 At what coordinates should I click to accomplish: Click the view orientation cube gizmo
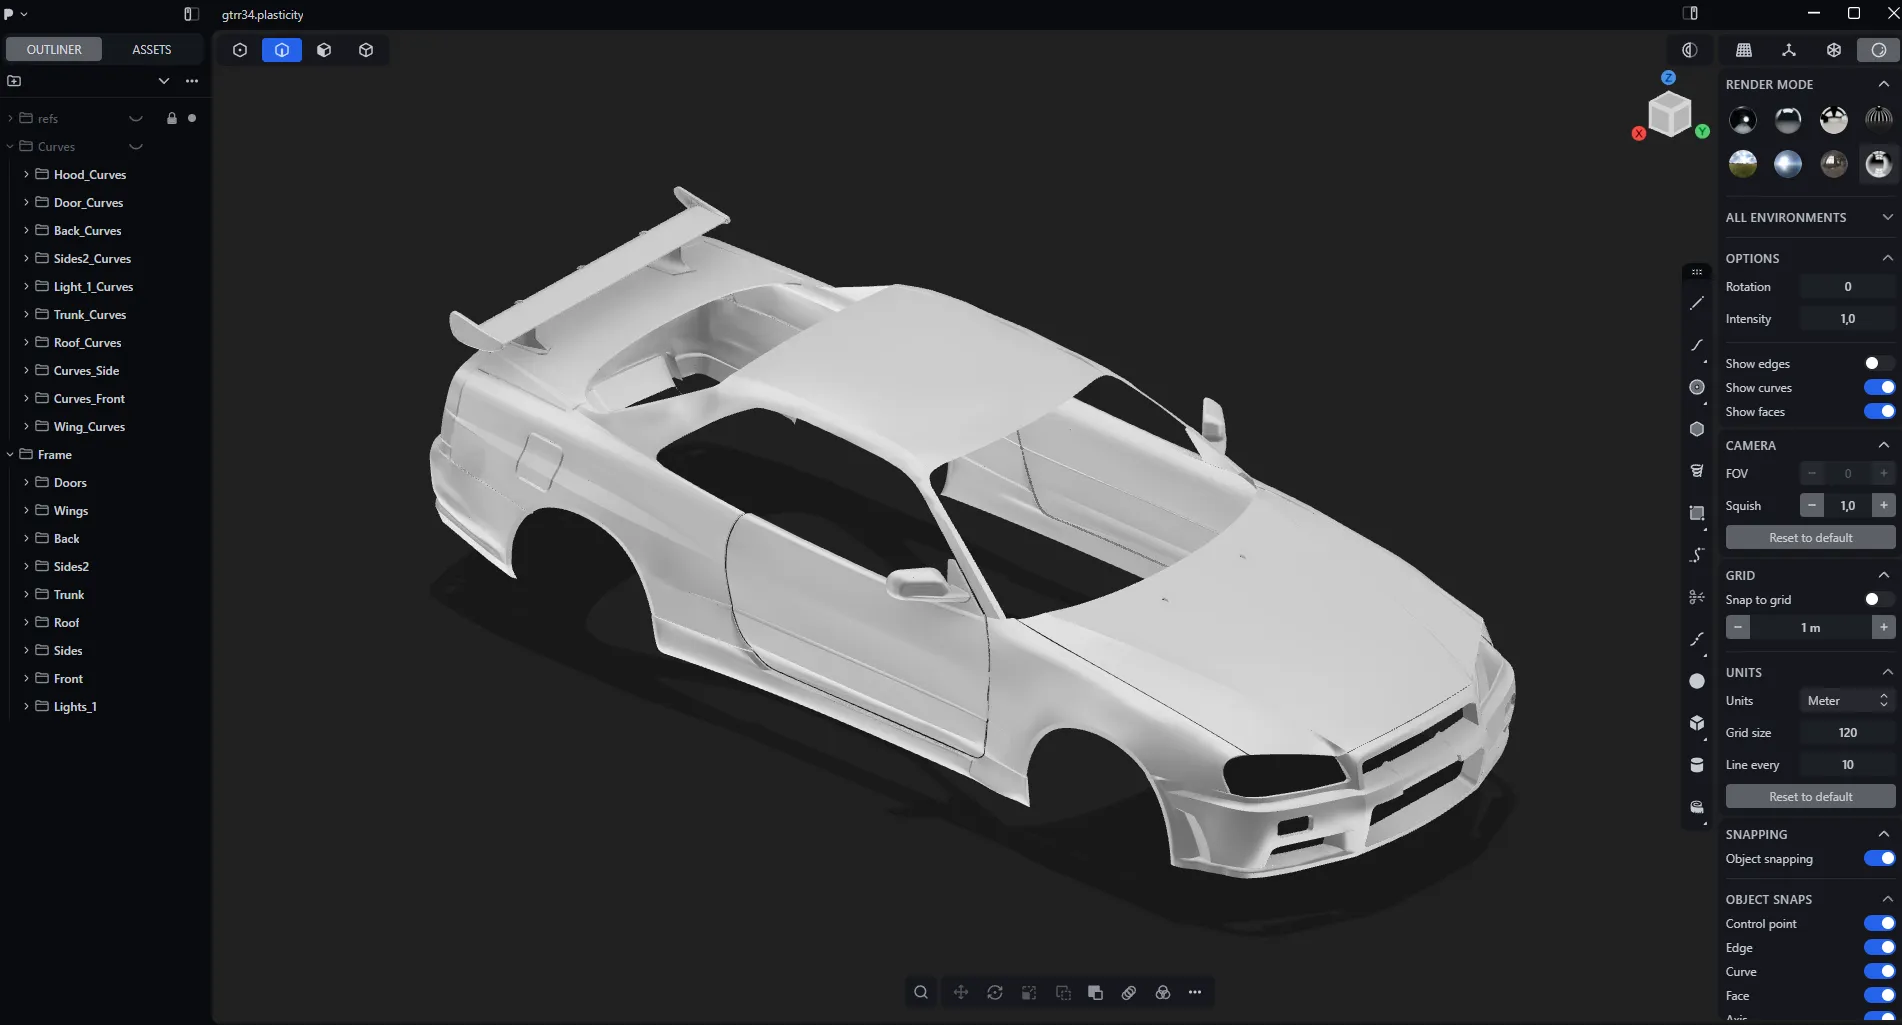(x=1670, y=113)
